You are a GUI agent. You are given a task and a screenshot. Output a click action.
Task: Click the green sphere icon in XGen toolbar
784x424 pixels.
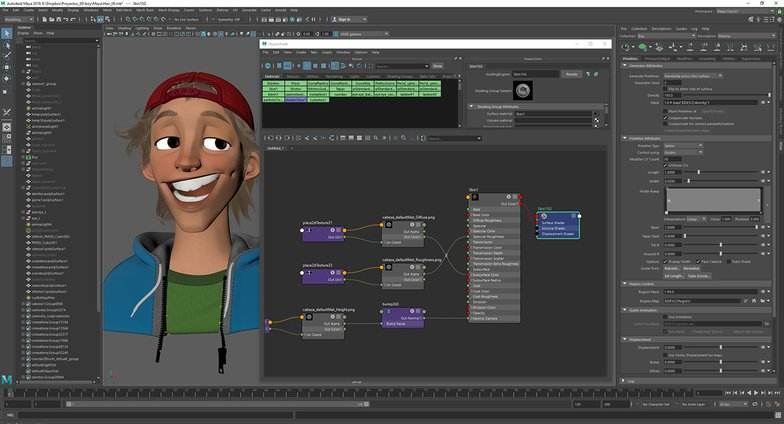pos(642,47)
